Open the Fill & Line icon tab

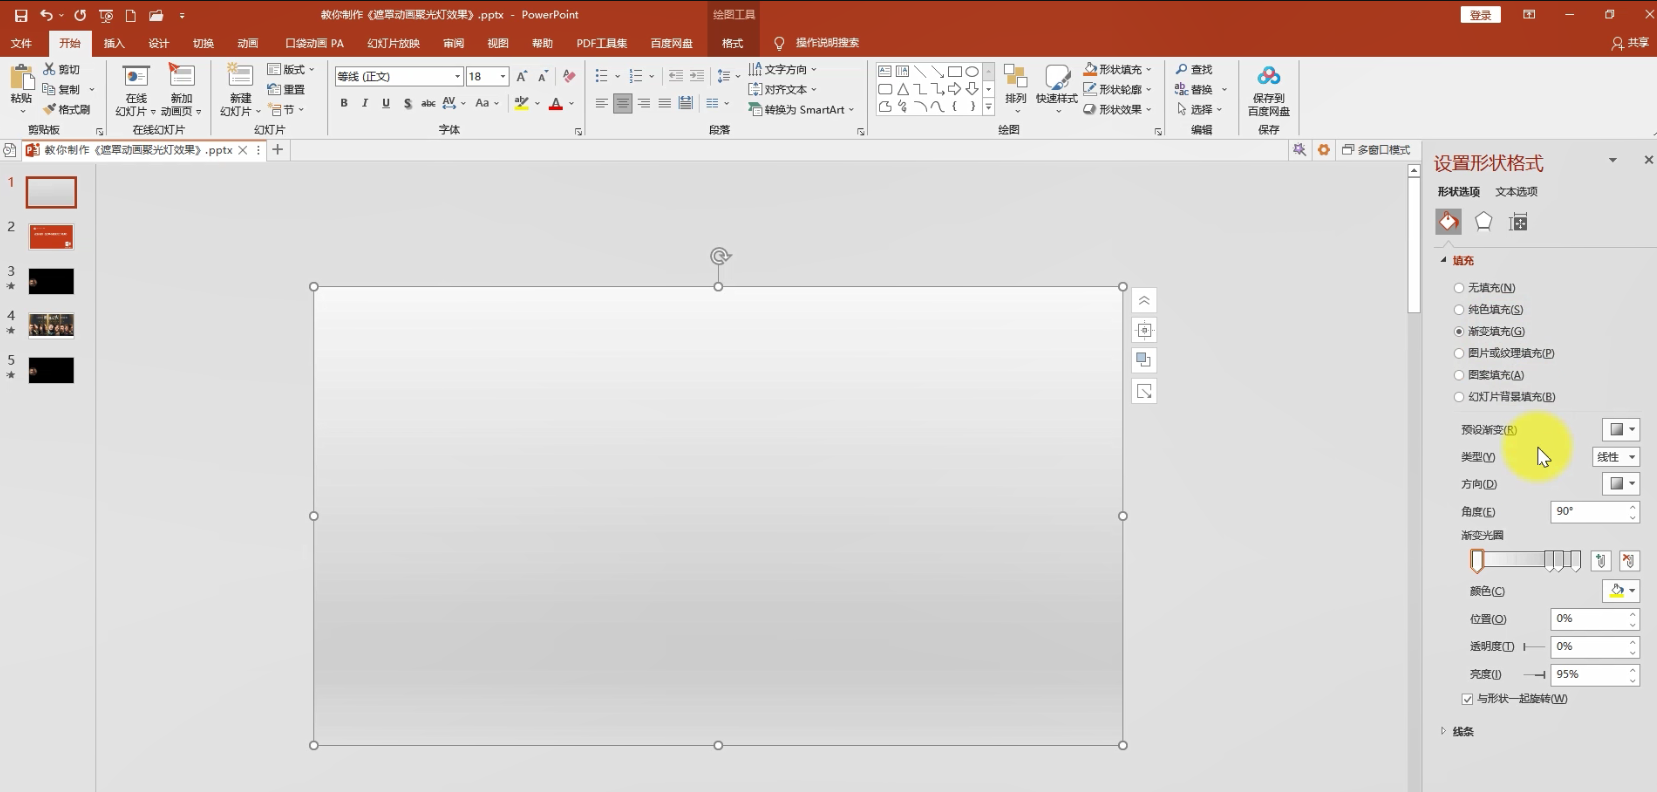pyautogui.click(x=1448, y=222)
